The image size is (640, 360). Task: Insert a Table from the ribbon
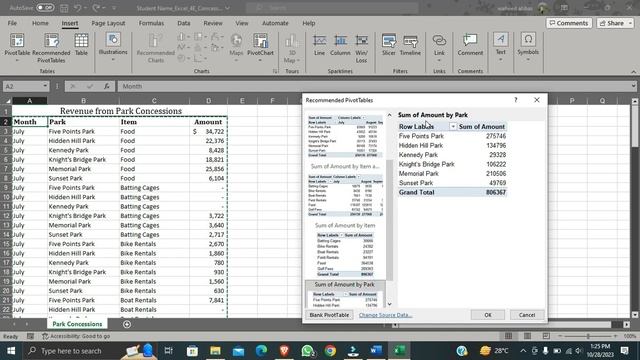click(x=81, y=45)
